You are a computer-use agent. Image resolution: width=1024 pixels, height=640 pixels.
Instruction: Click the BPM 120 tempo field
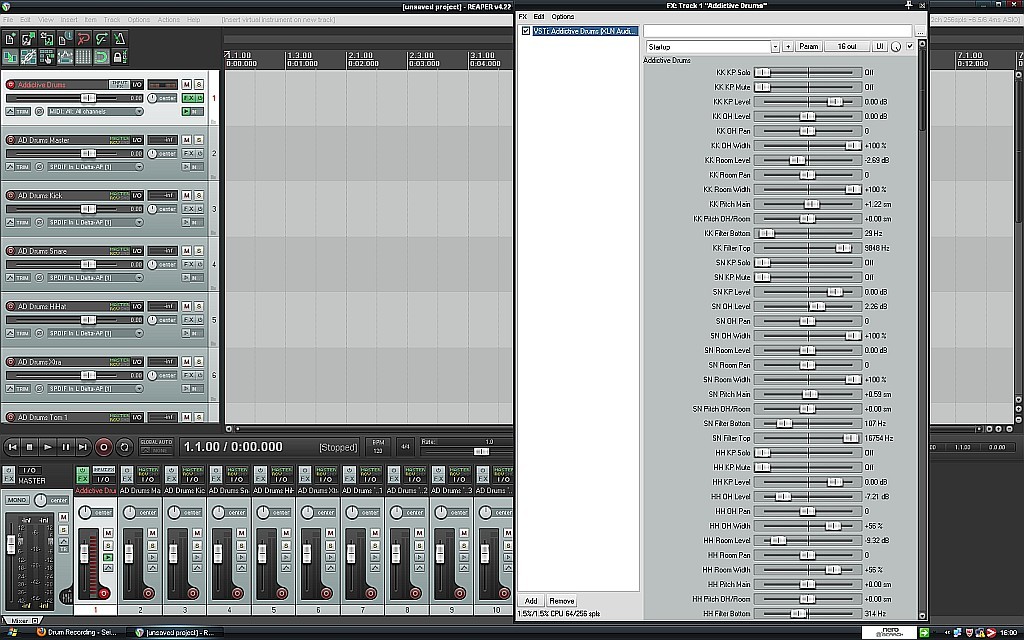pos(378,447)
